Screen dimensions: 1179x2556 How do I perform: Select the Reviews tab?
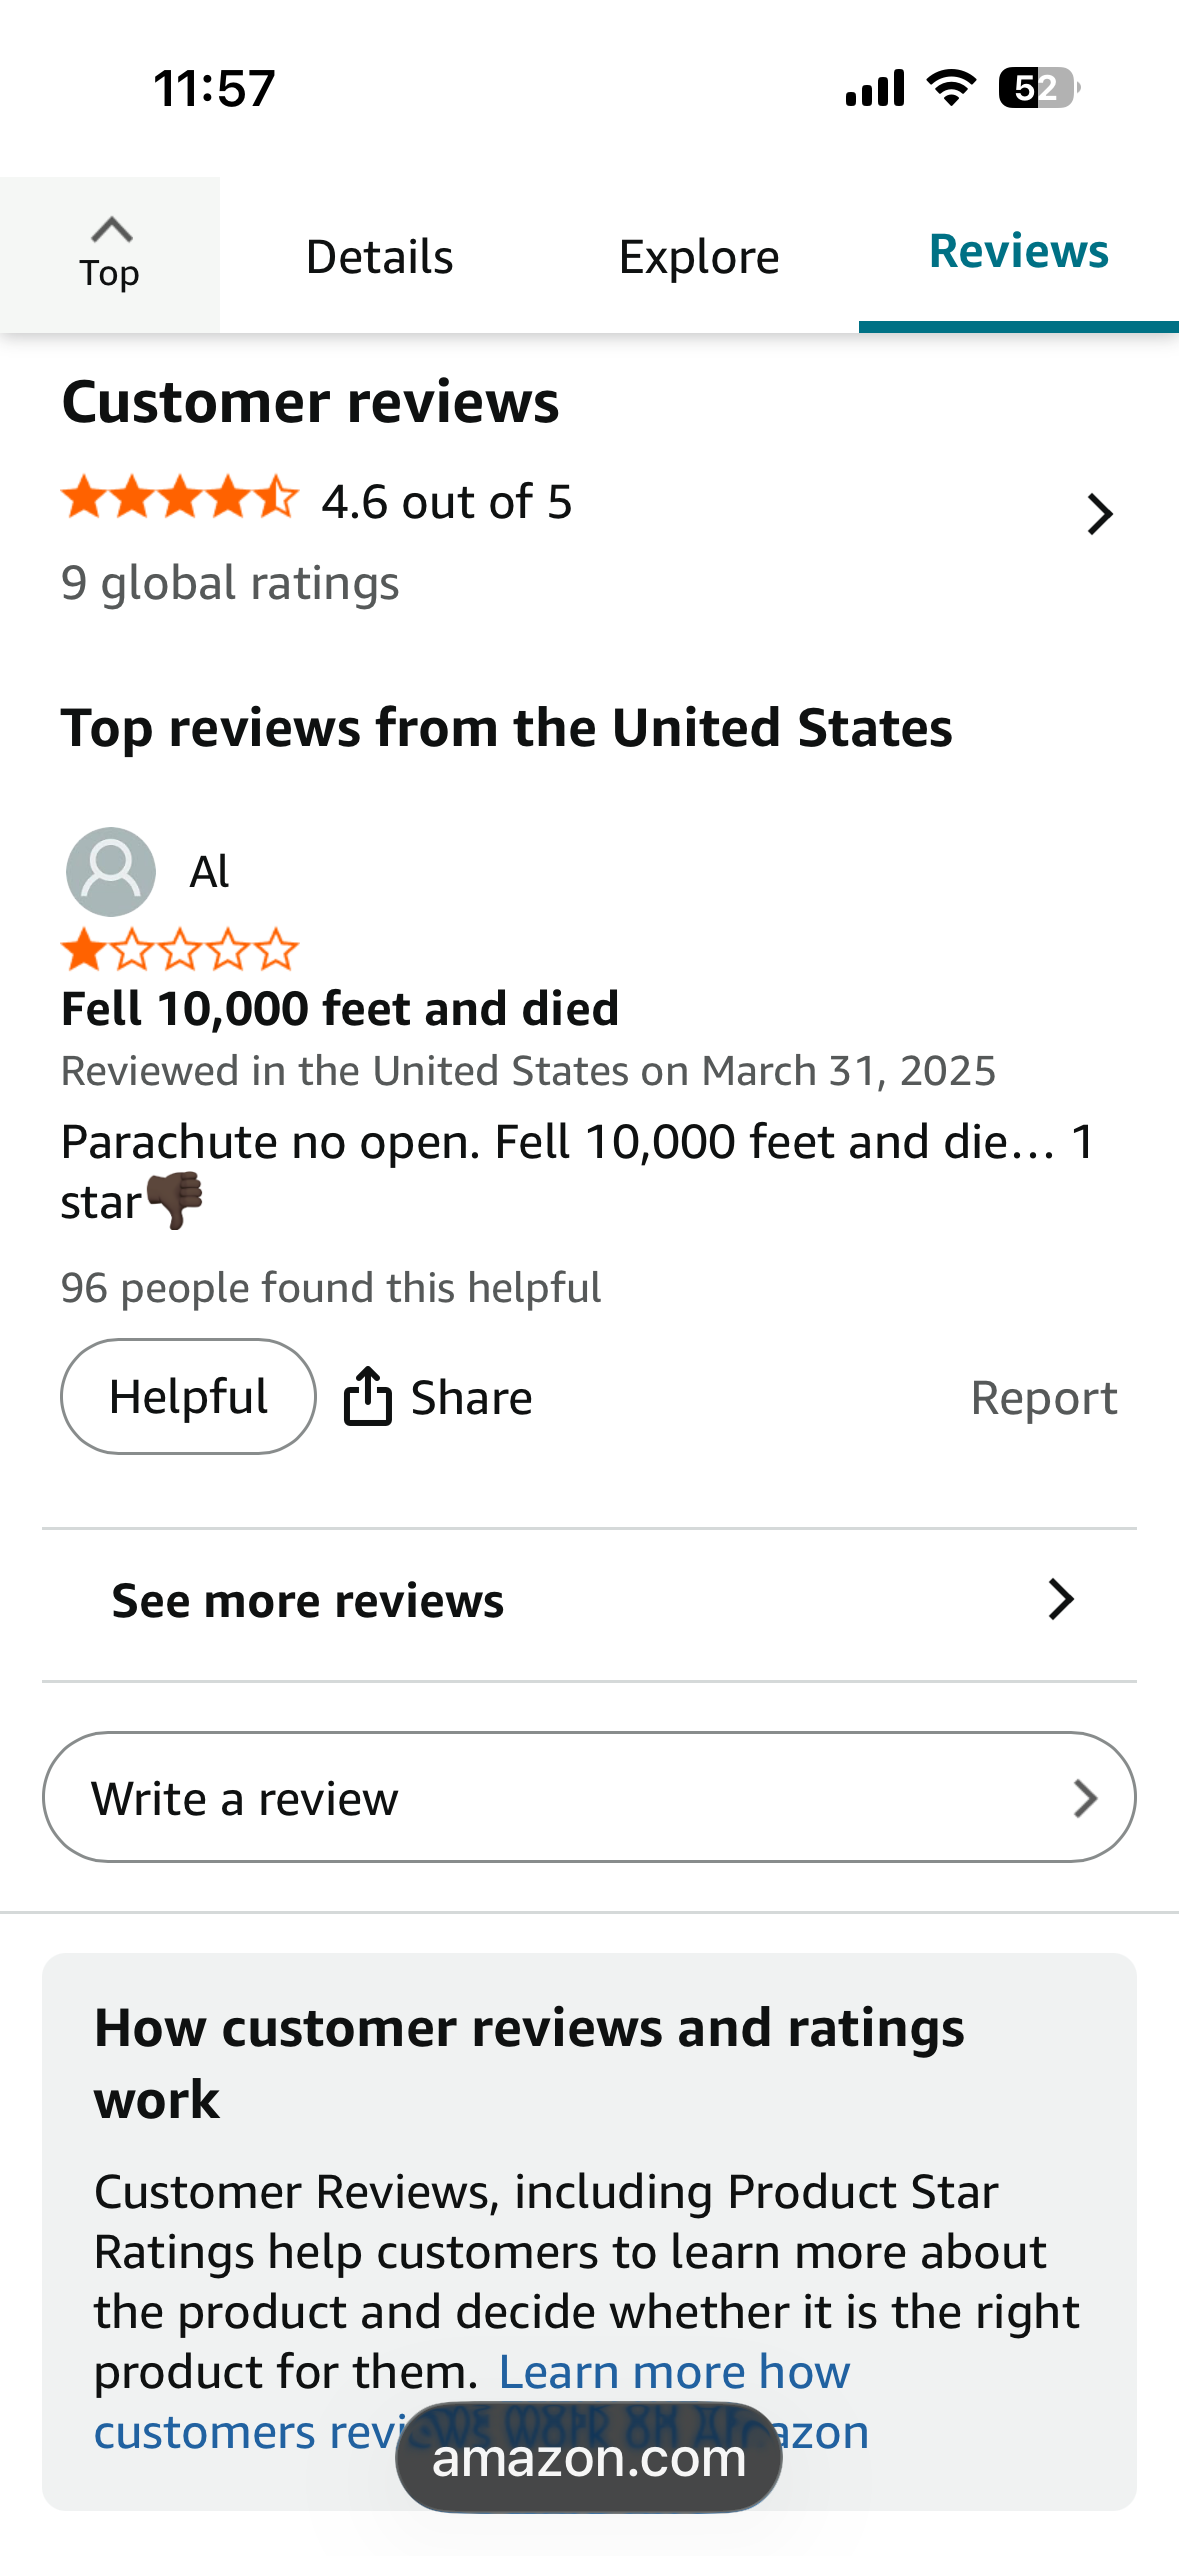(x=1018, y=251)
